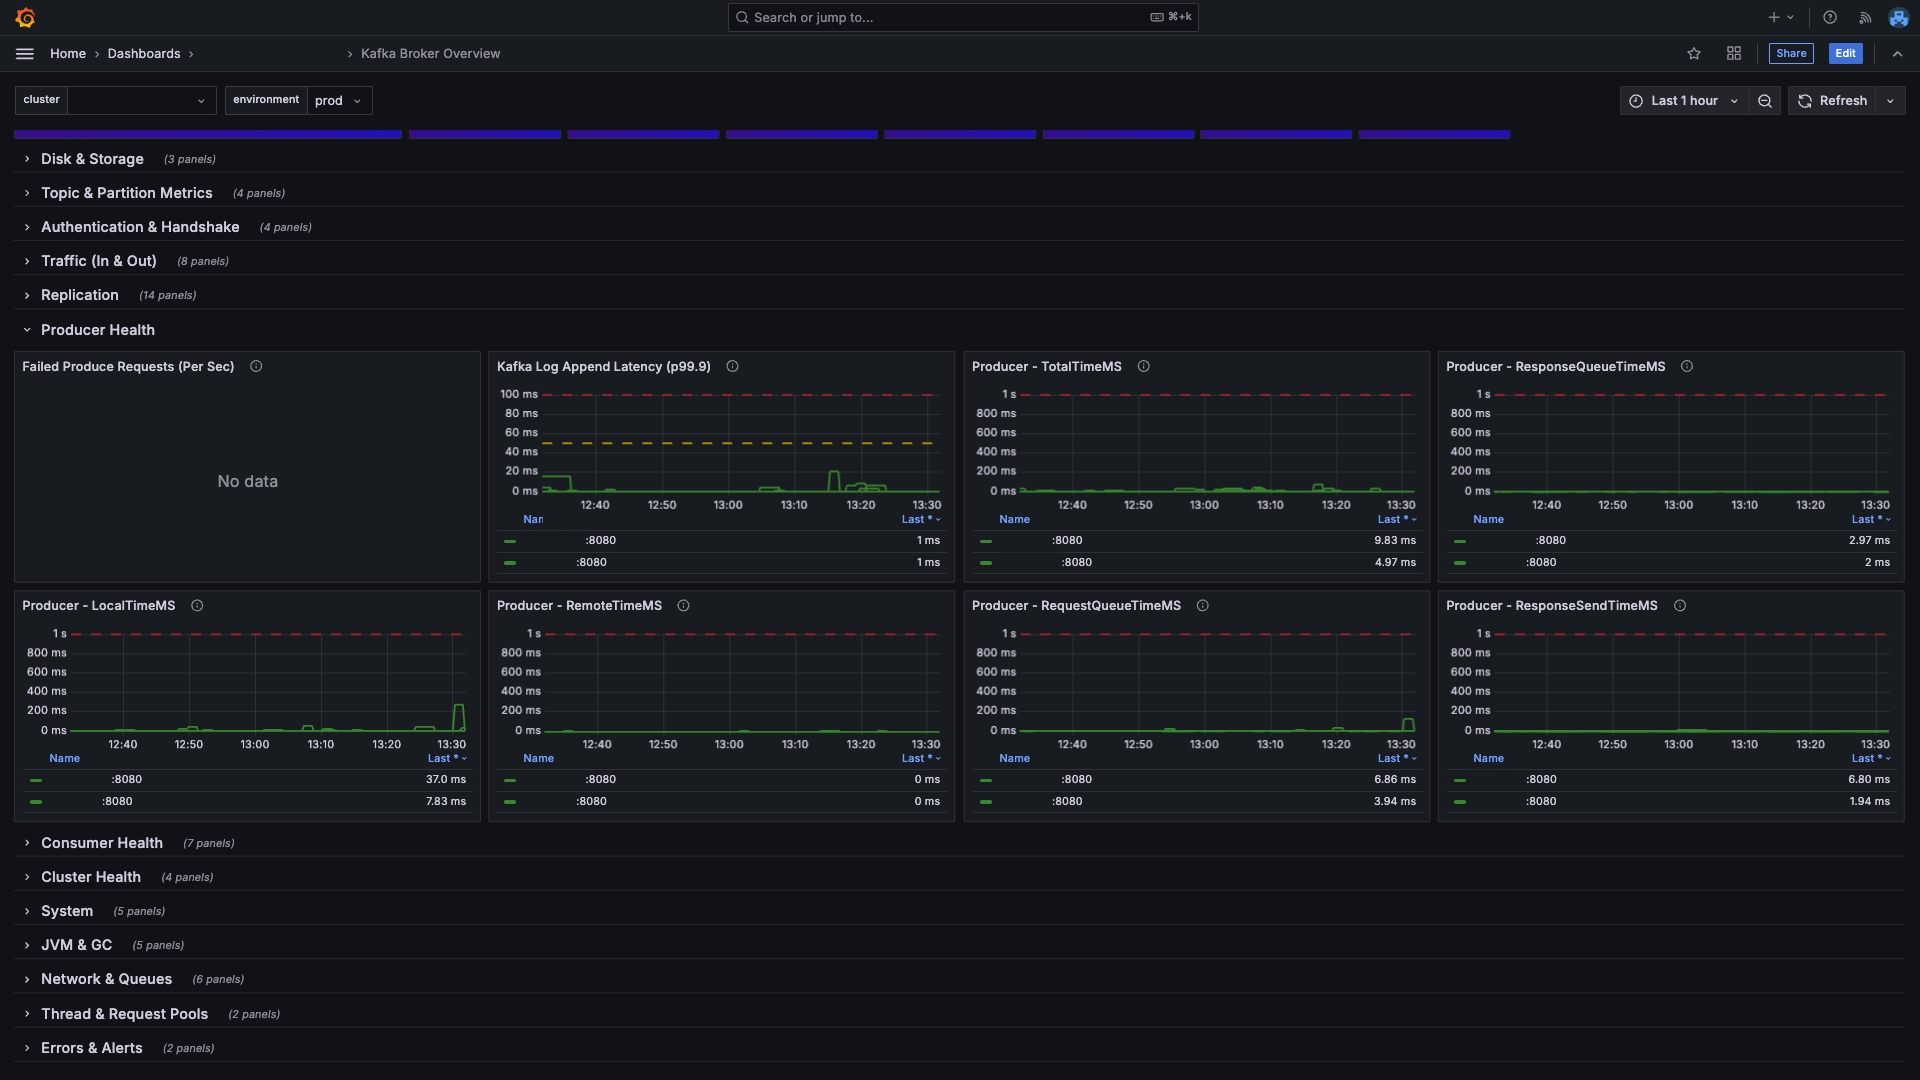Open the Last 1 hour time picker
This screenshot has height=1080, width=1920.
point(1684,101)
